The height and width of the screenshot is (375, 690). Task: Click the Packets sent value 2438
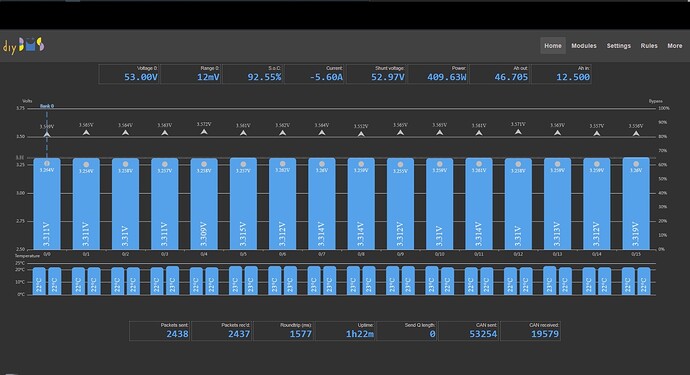pyautogui.click(x=177, y=334)
